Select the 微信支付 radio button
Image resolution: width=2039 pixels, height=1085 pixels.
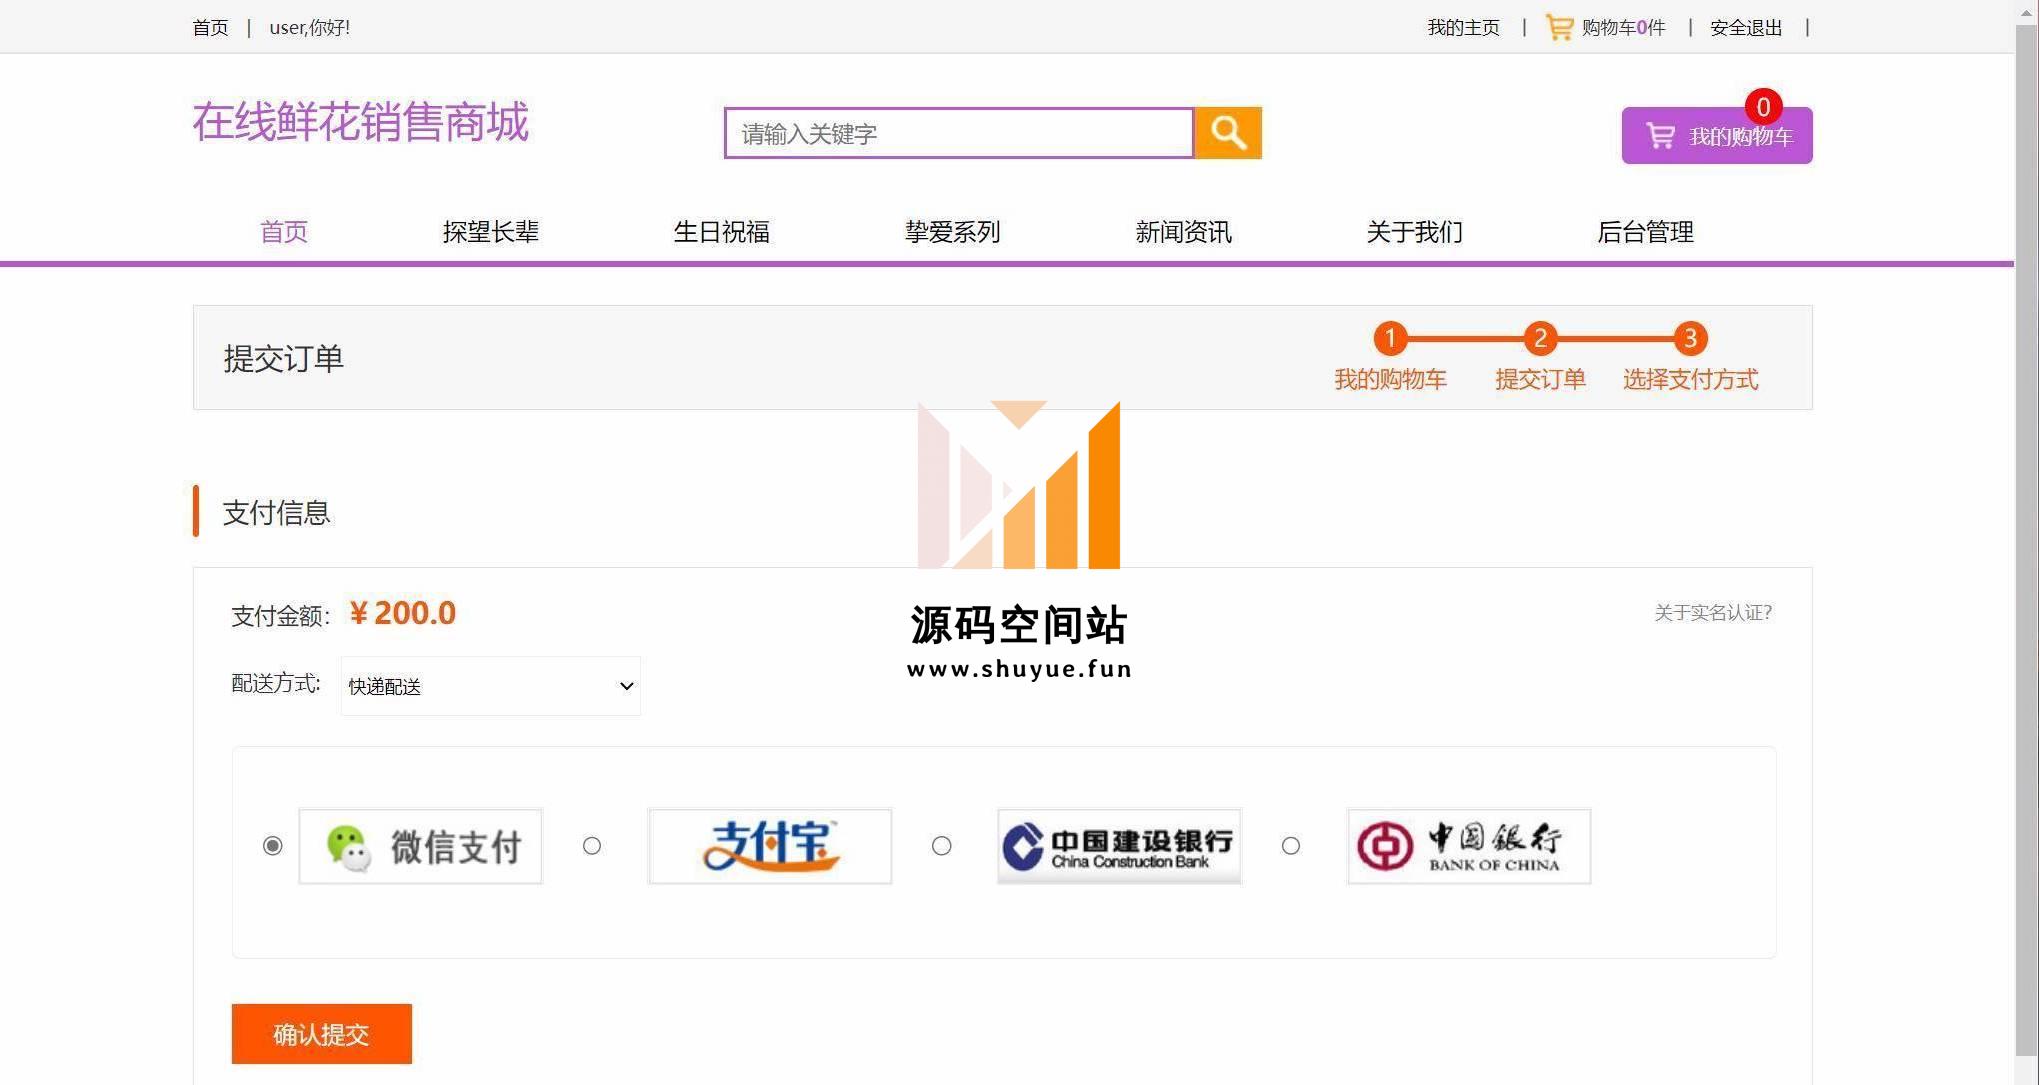pos(272,846)
